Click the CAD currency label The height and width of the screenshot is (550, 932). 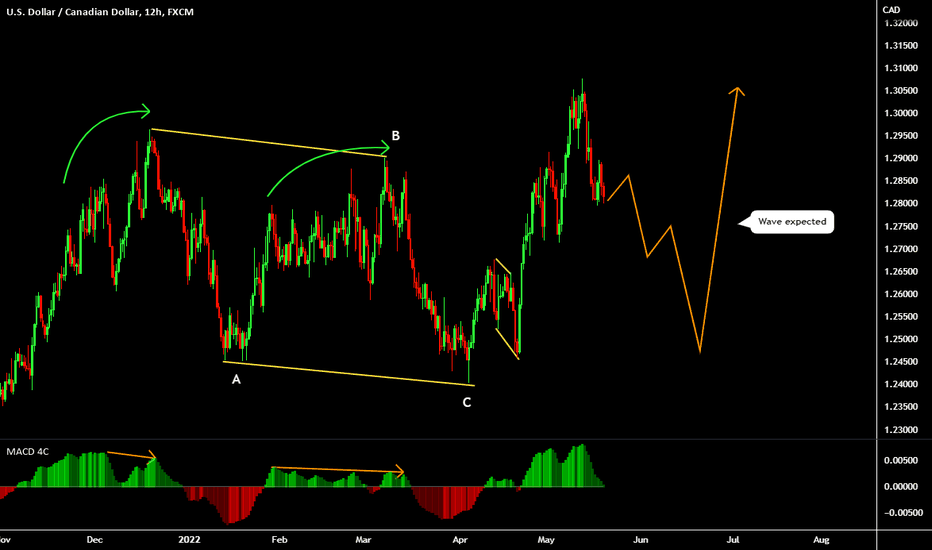[891, 10]
